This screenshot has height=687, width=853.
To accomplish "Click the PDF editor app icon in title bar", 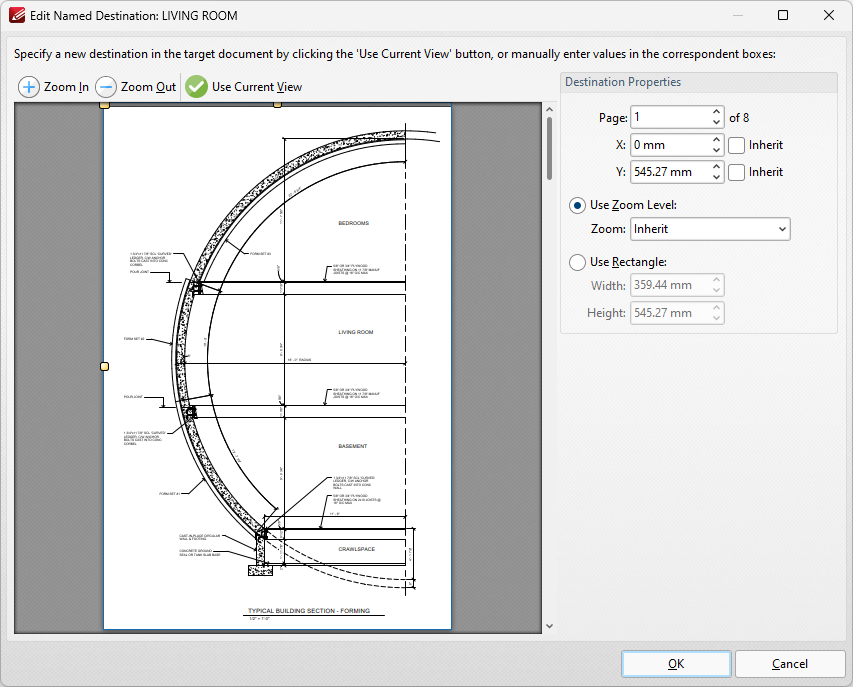I will (x=17, y=15).
